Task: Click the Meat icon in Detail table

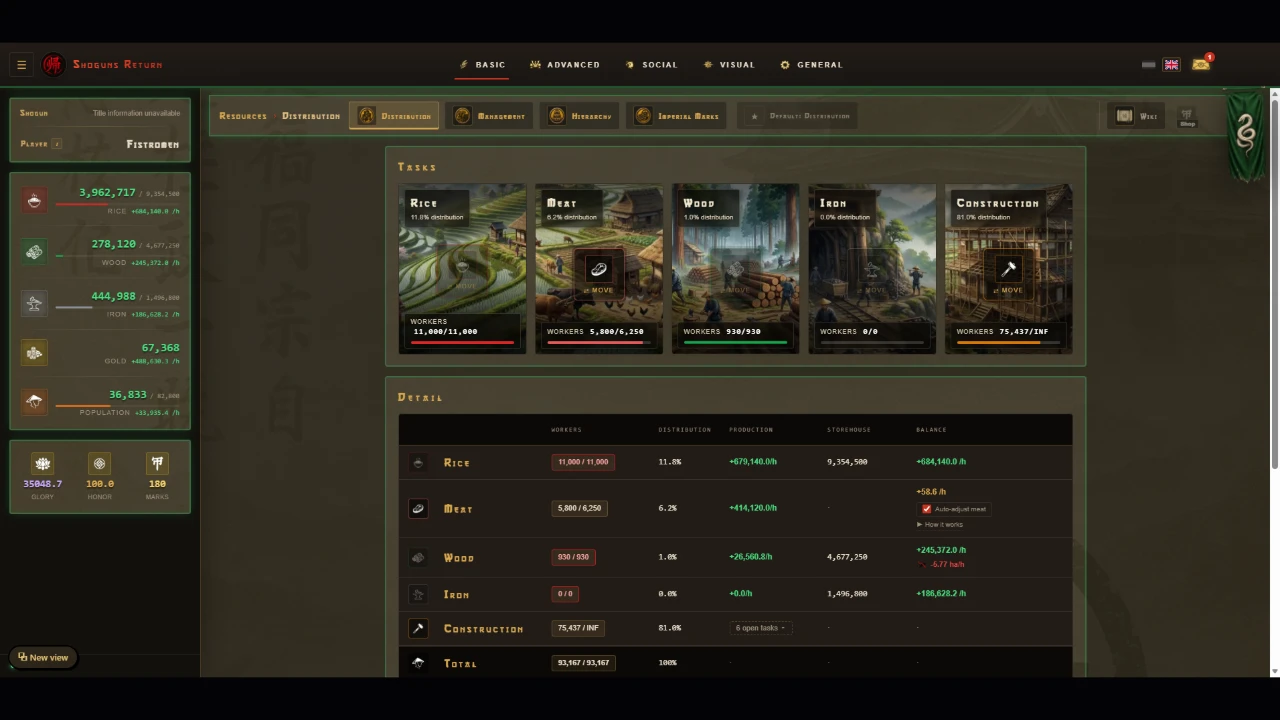Action: [418, 509]
